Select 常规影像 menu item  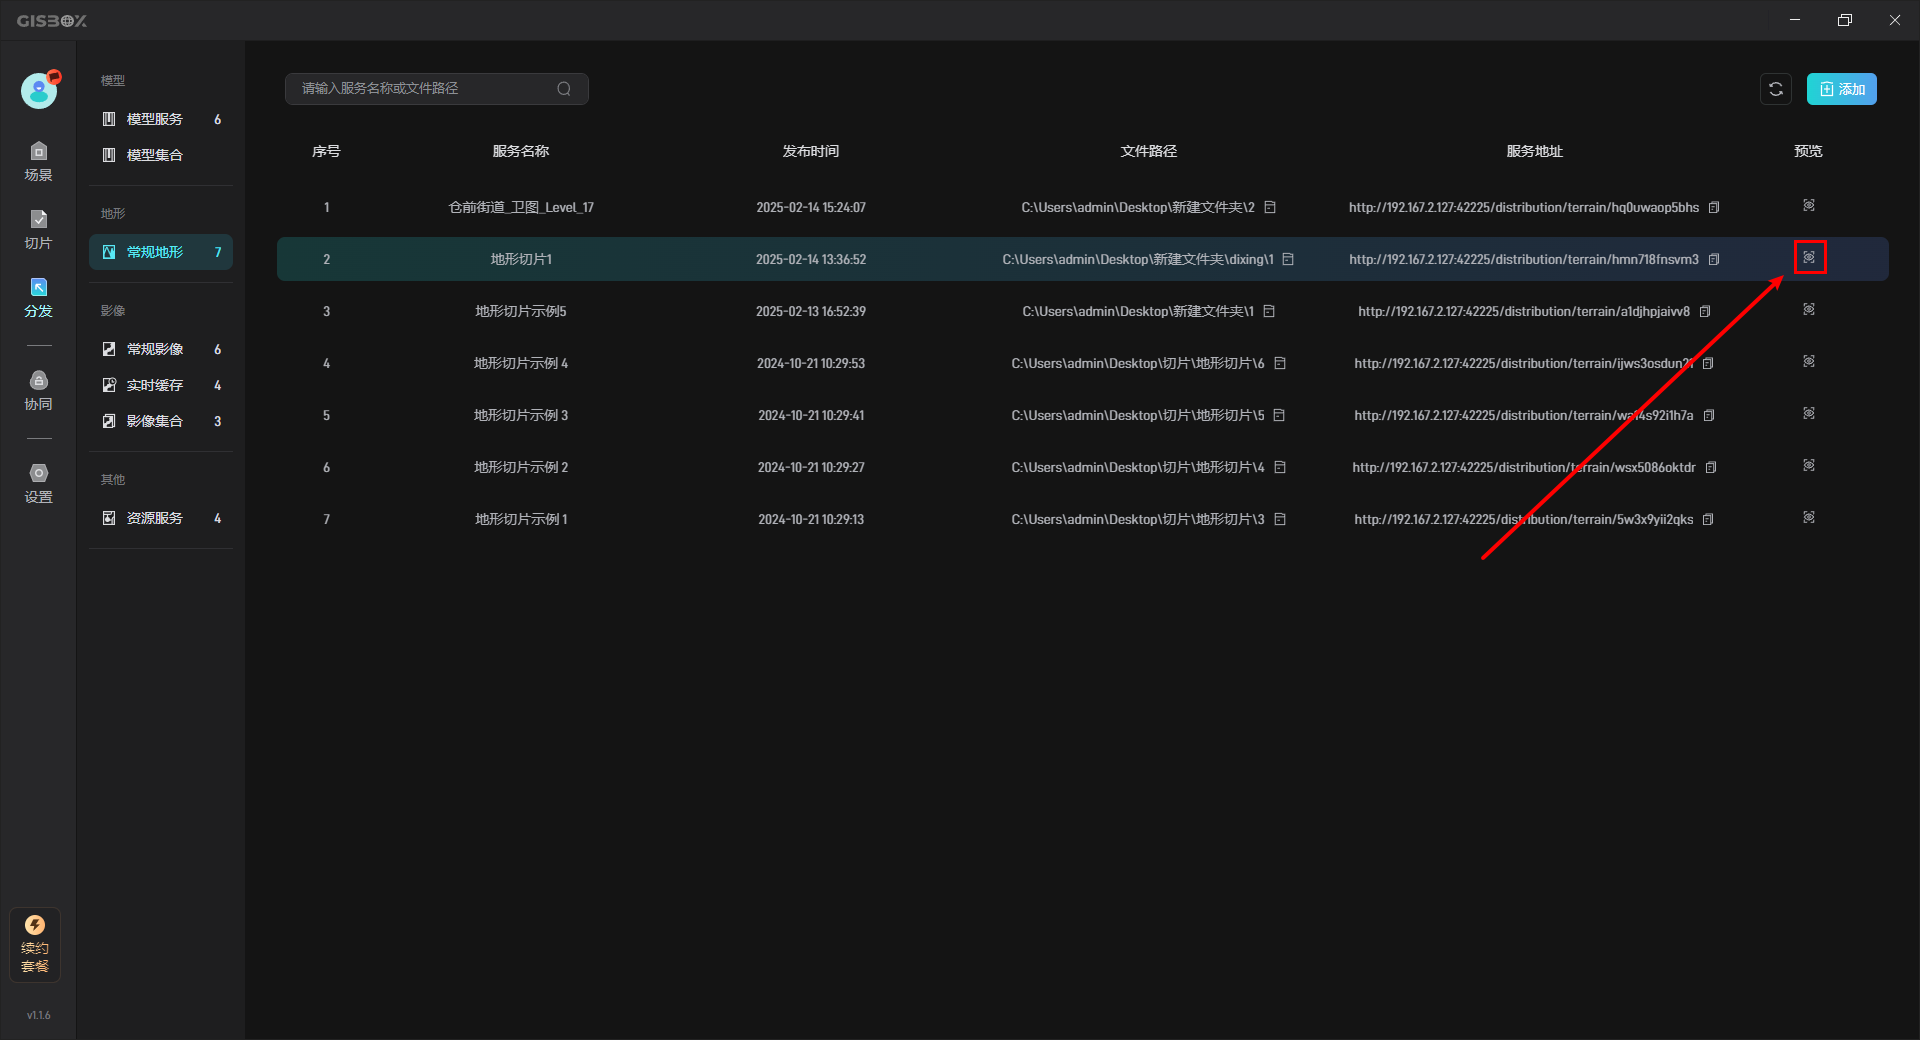[161, 349]
